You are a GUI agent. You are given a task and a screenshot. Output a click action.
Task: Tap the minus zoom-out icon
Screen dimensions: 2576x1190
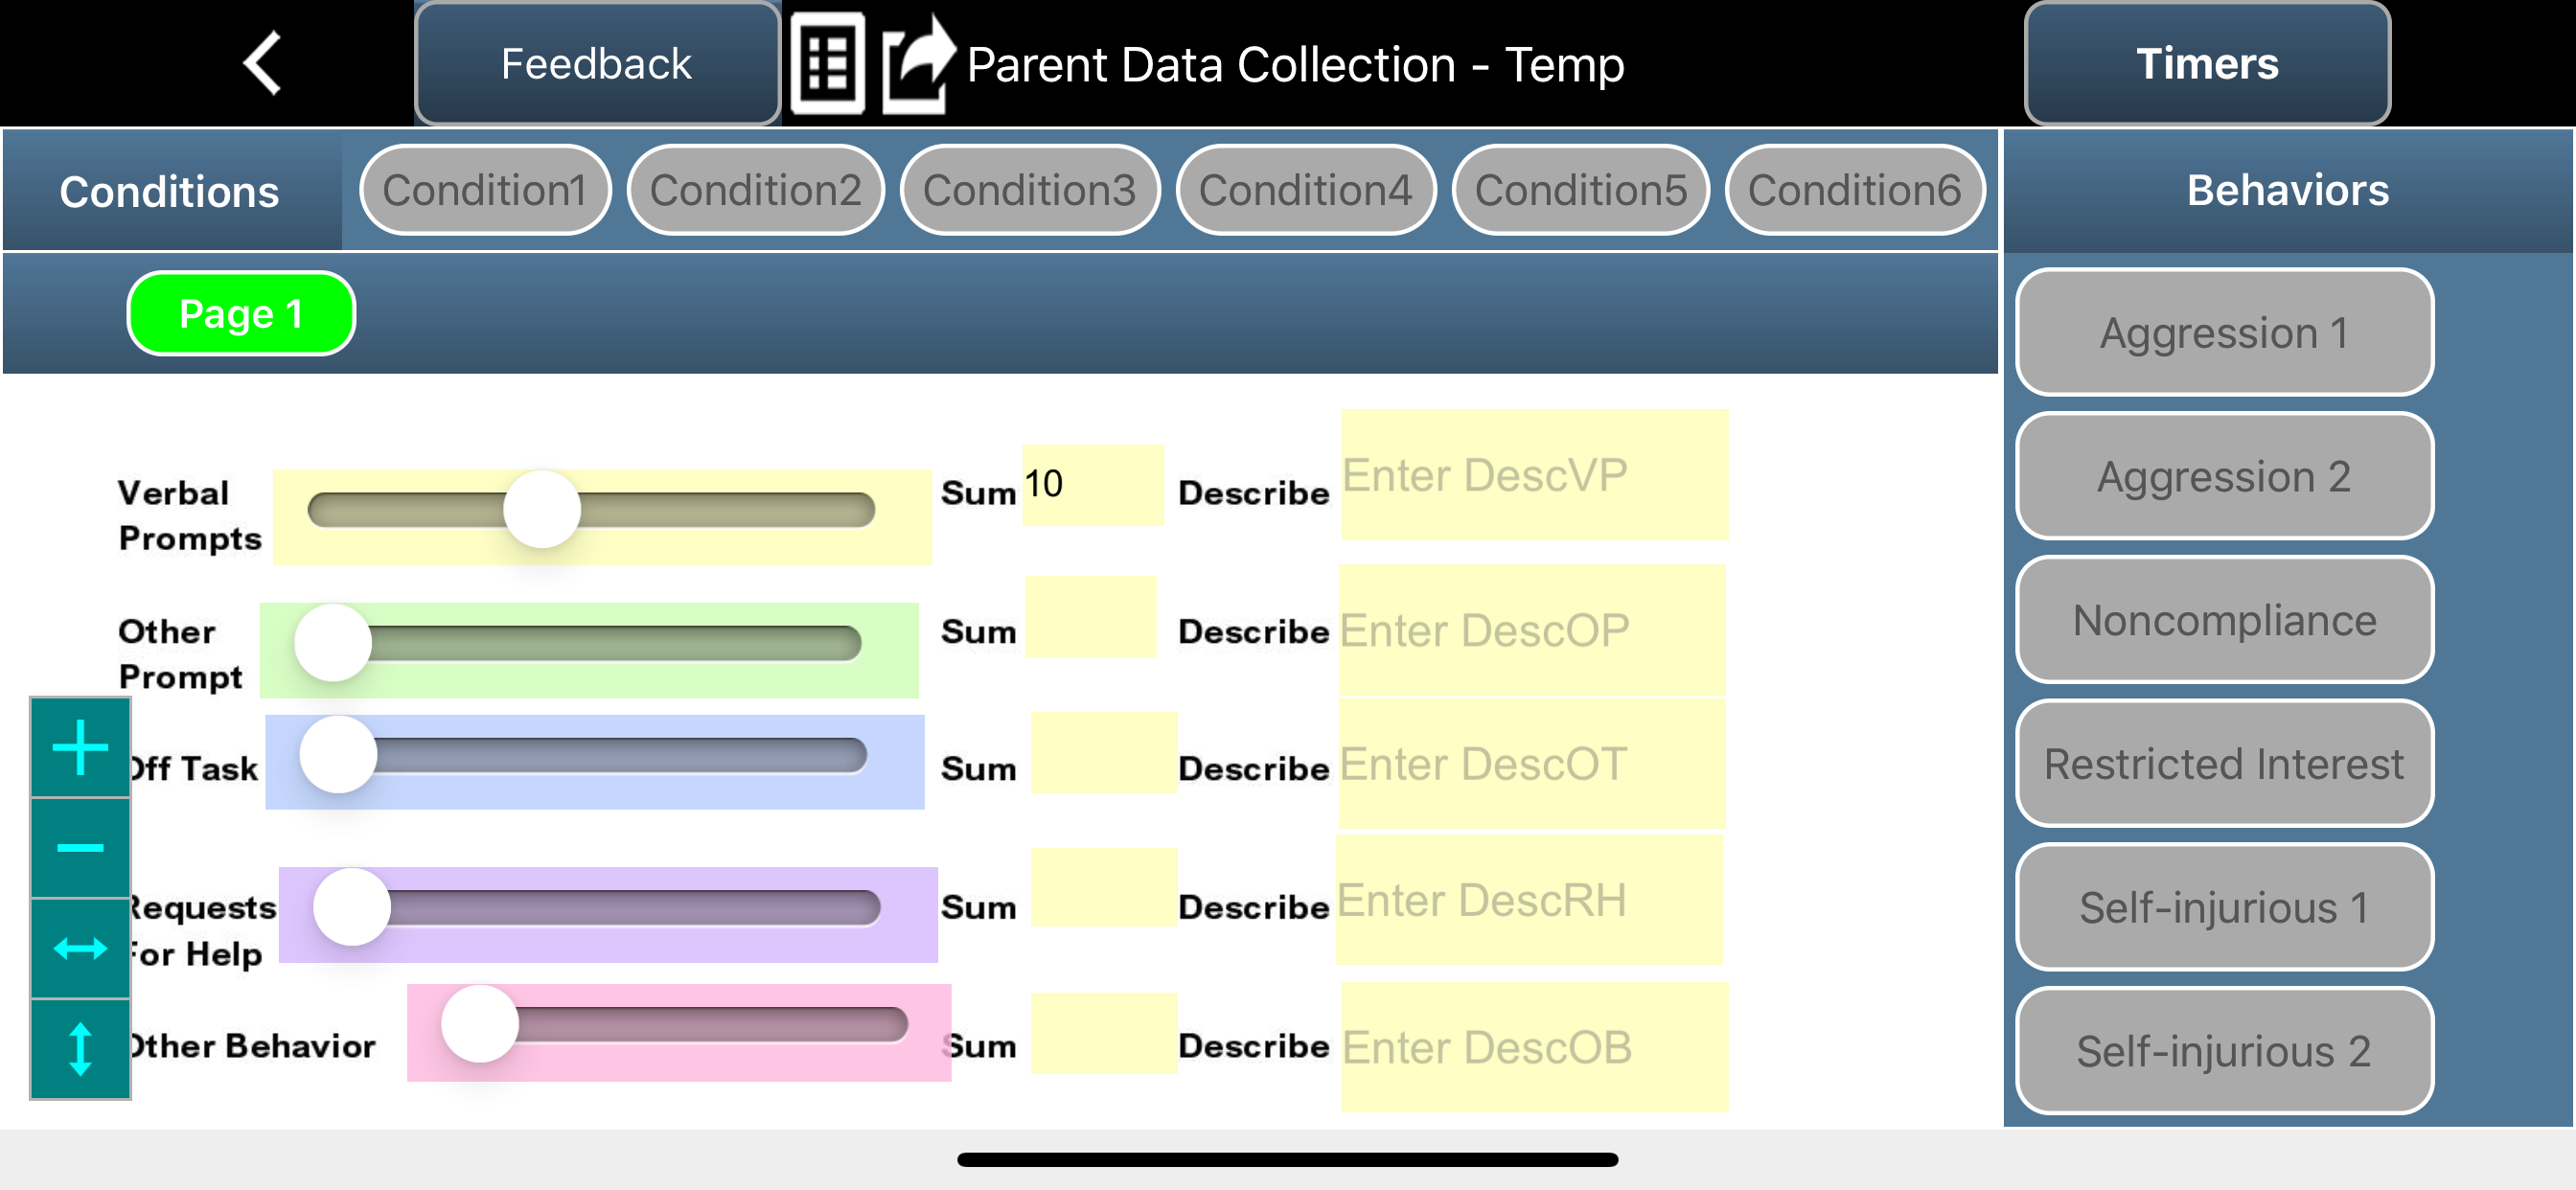pyautogui.click(x=80, y=848)
